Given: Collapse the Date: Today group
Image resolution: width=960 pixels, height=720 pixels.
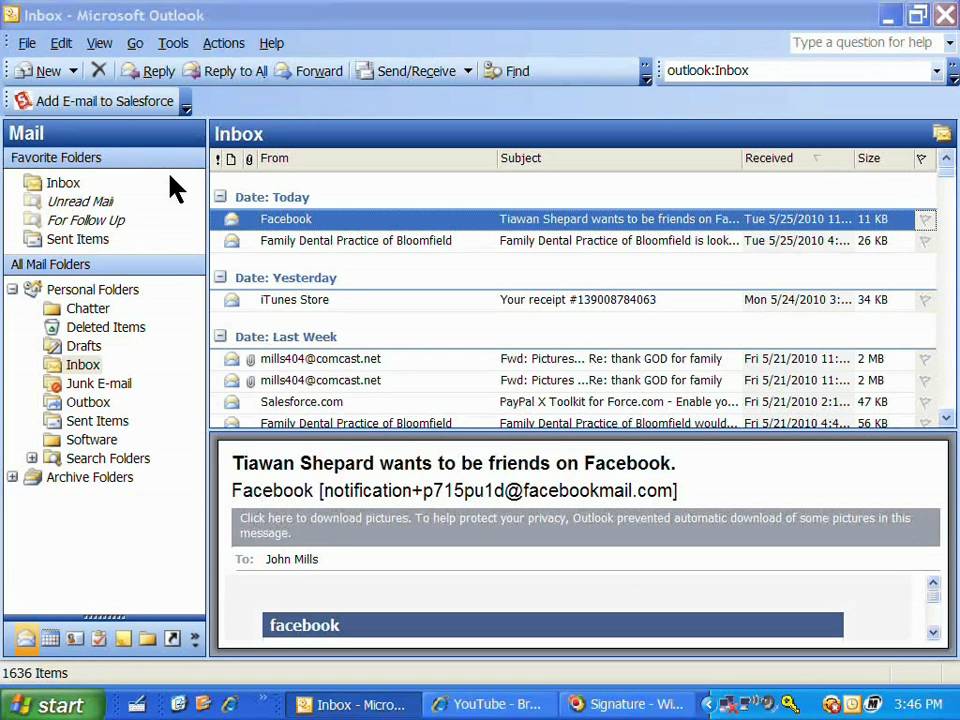Looking at the screenshot, I should pyautogui.click(x=220, y=197).
